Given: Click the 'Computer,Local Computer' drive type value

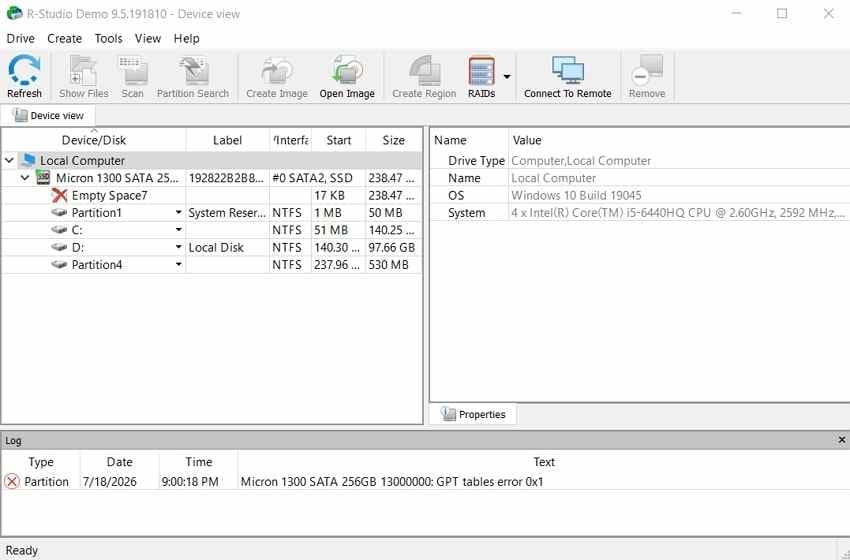Looking at the screenshot, I should click(581, 160).
